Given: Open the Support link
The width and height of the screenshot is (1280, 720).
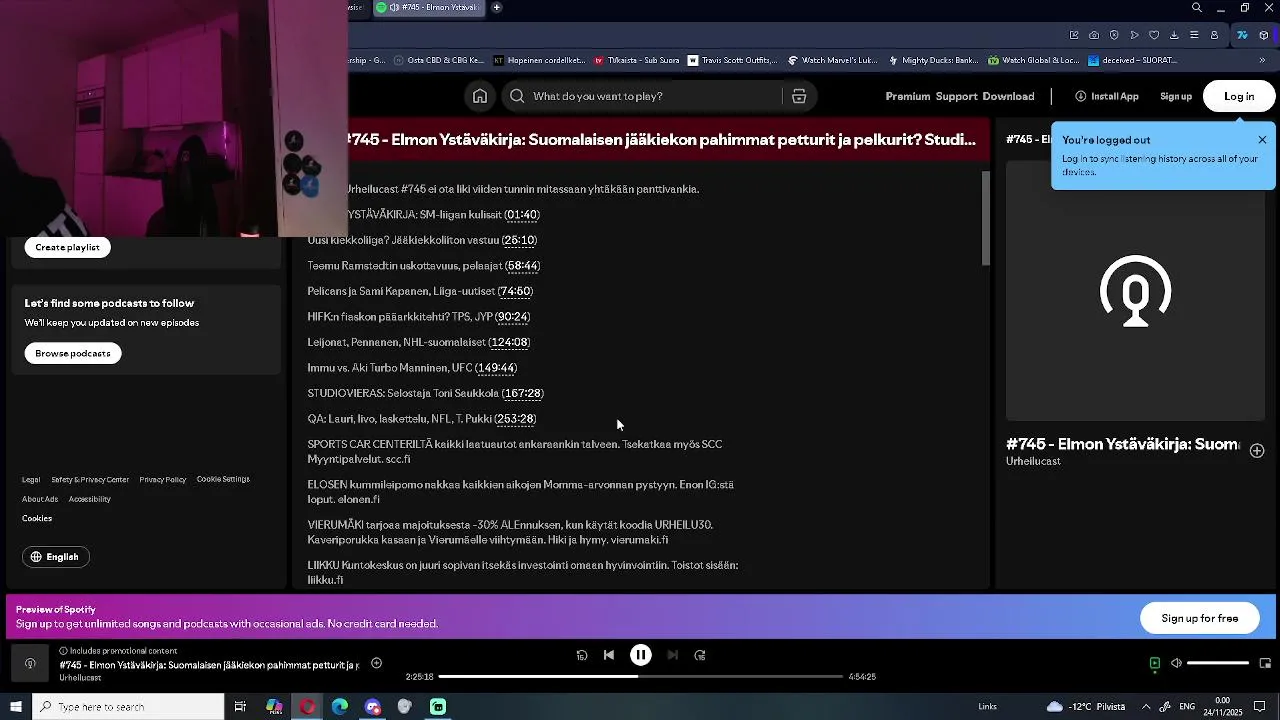Looking at the screenshot, I should [957, 96].
